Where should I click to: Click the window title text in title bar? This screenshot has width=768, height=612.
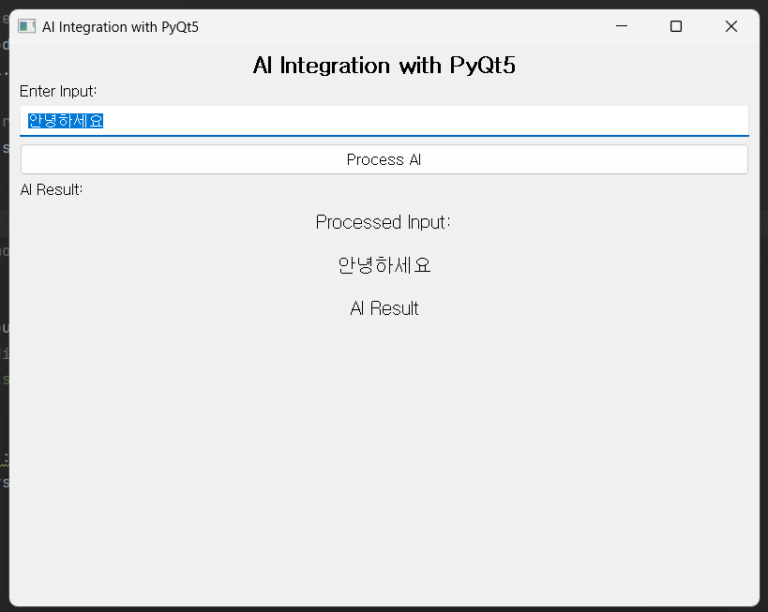pyautogui.click(x=120, y=27)
